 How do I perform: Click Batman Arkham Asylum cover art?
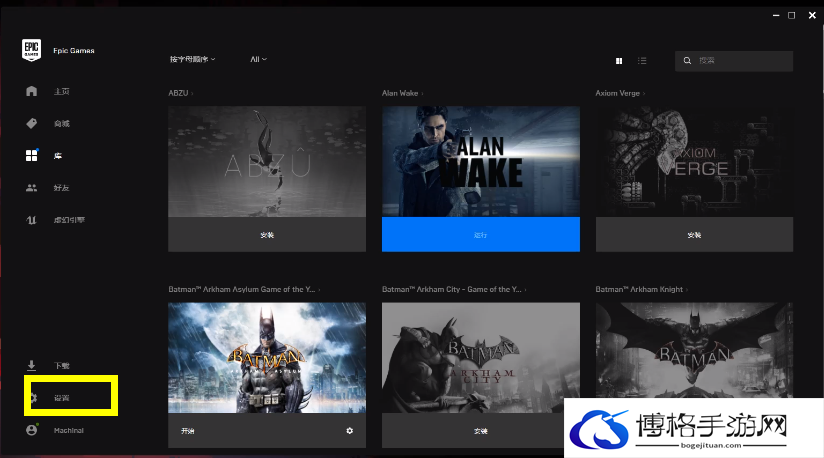click(267, 358)
